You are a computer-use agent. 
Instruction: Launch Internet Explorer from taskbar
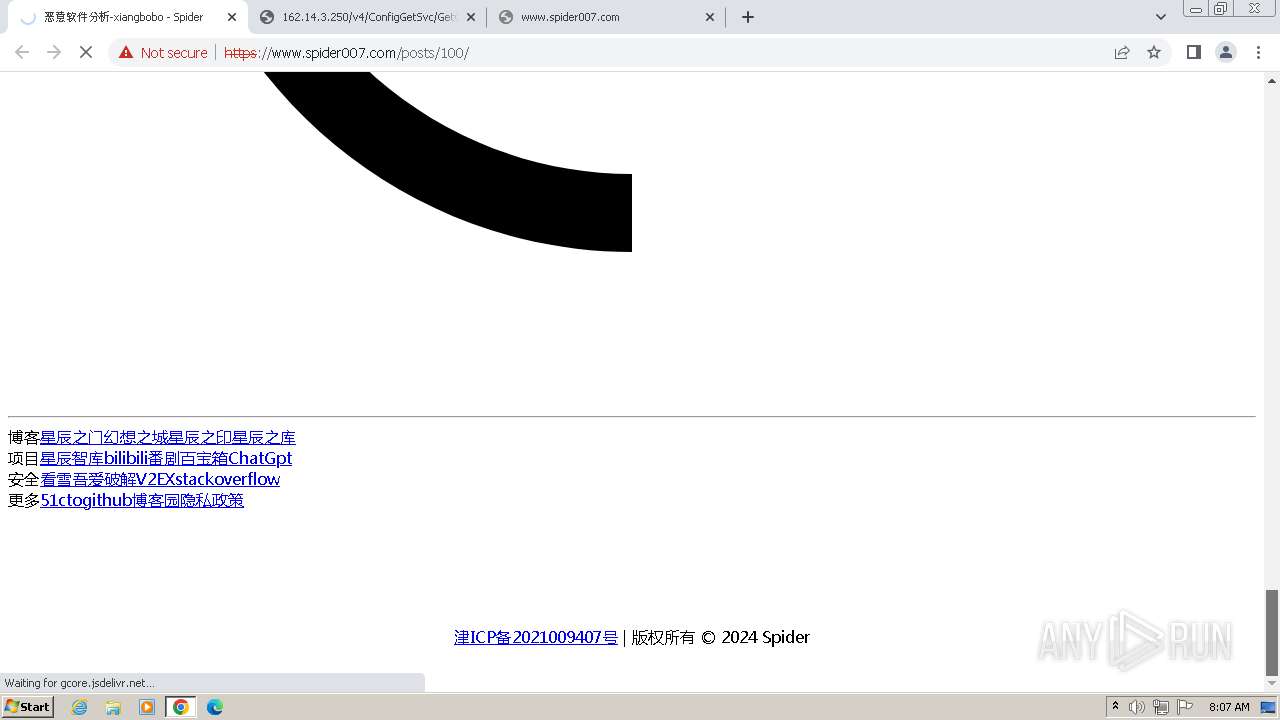(80, 707)
